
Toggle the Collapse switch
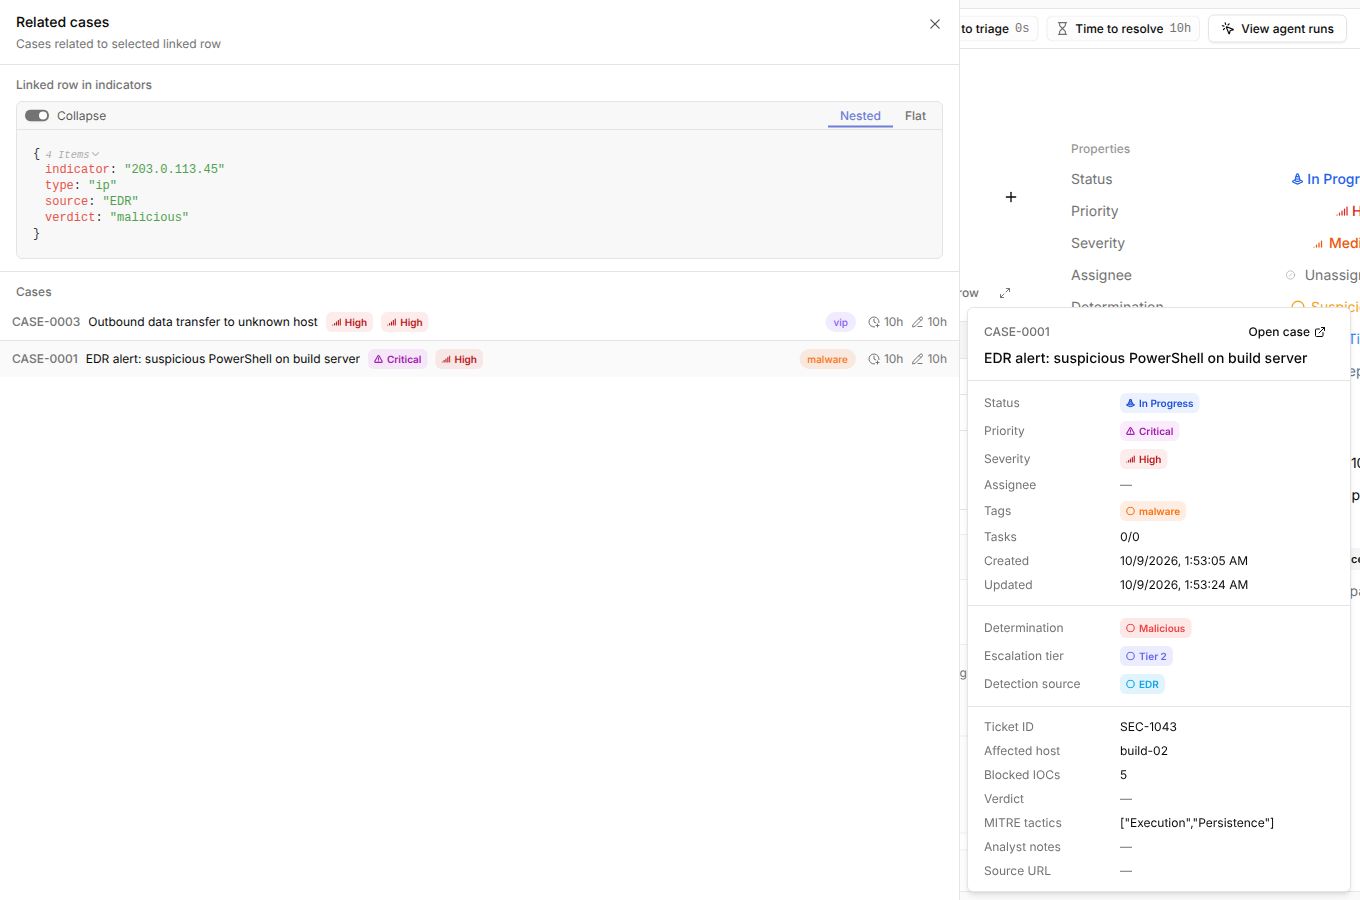click(x=37, y=116)
